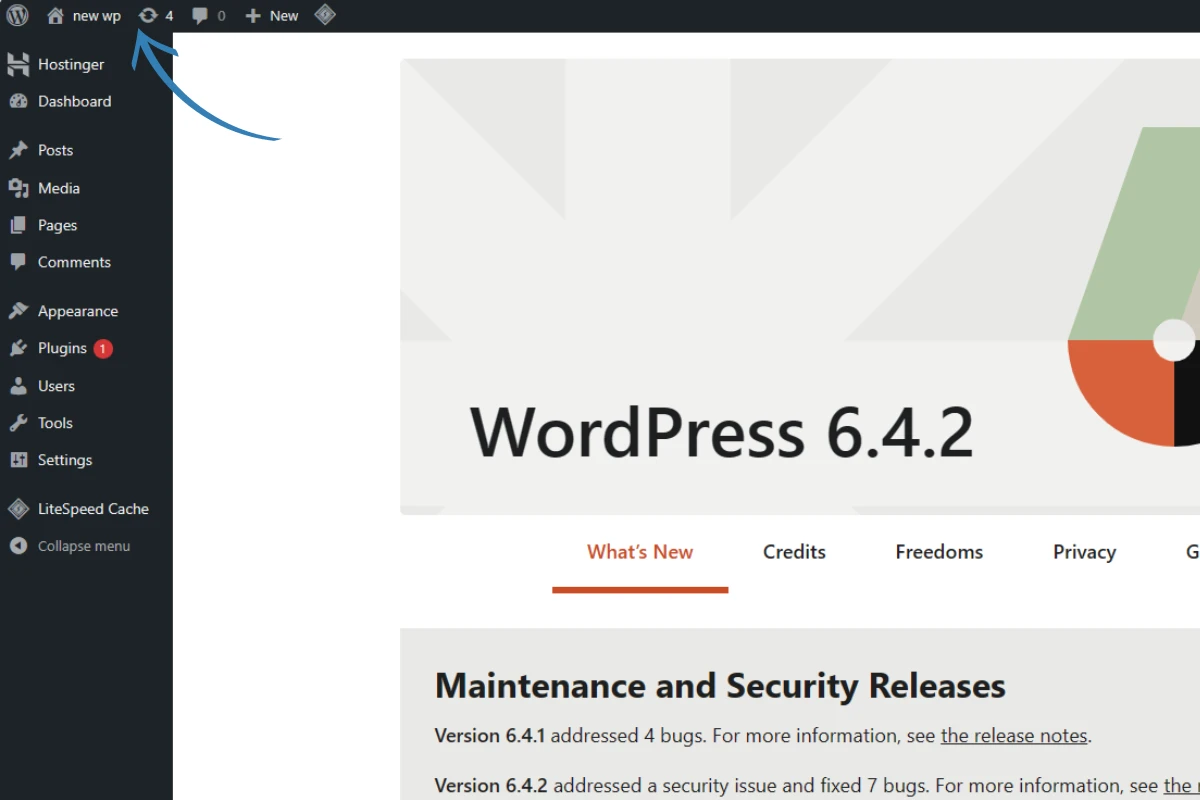Image resolution: width=1200 pixels, height=800 pixels.
Task: Open the Tools menu label
Action: [x=55, y=423]
